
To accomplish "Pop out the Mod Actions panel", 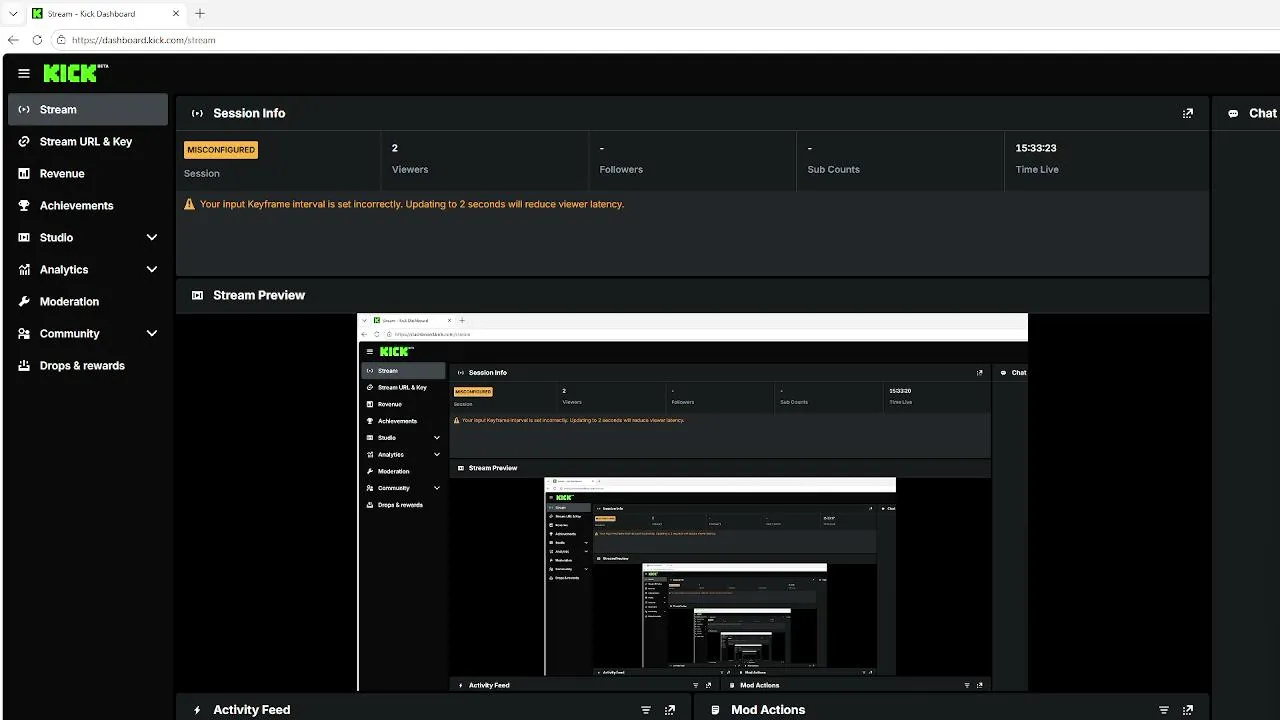I will 1188,710.
